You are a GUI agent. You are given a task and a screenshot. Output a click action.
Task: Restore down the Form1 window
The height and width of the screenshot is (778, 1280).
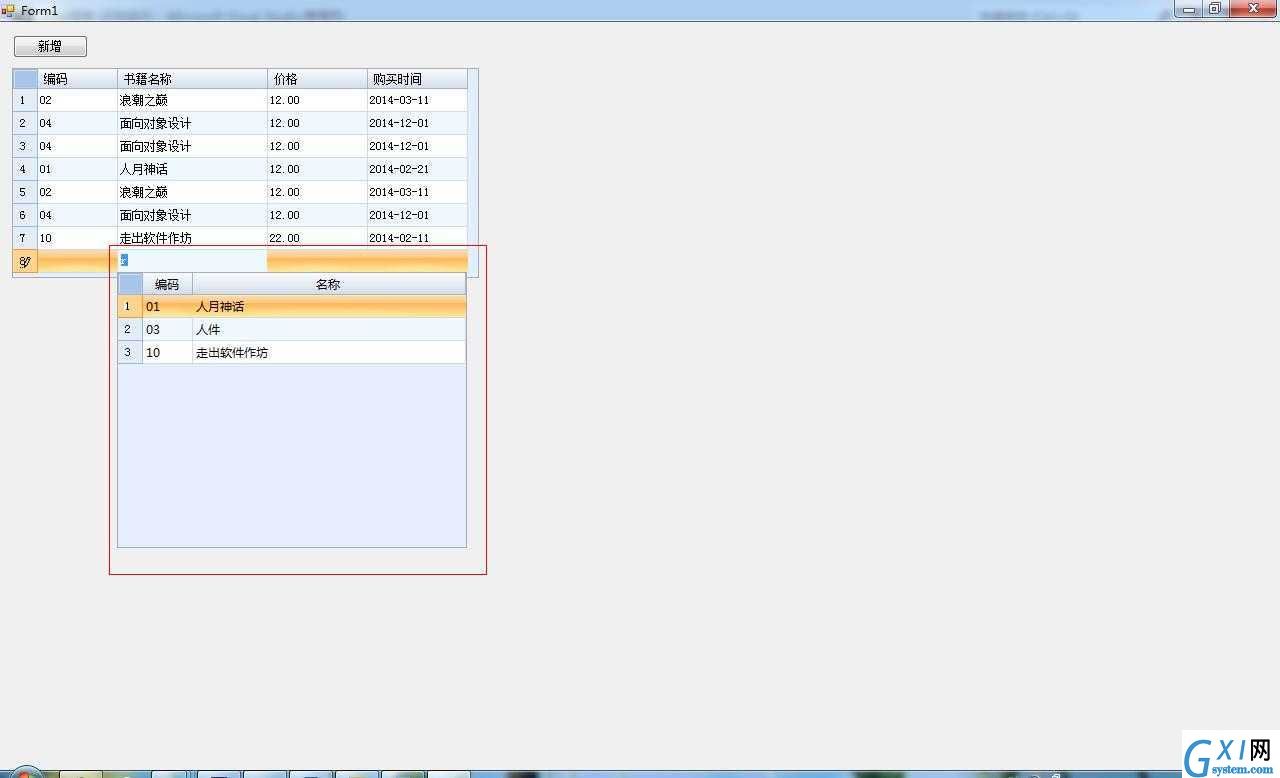click(1214, 9)
